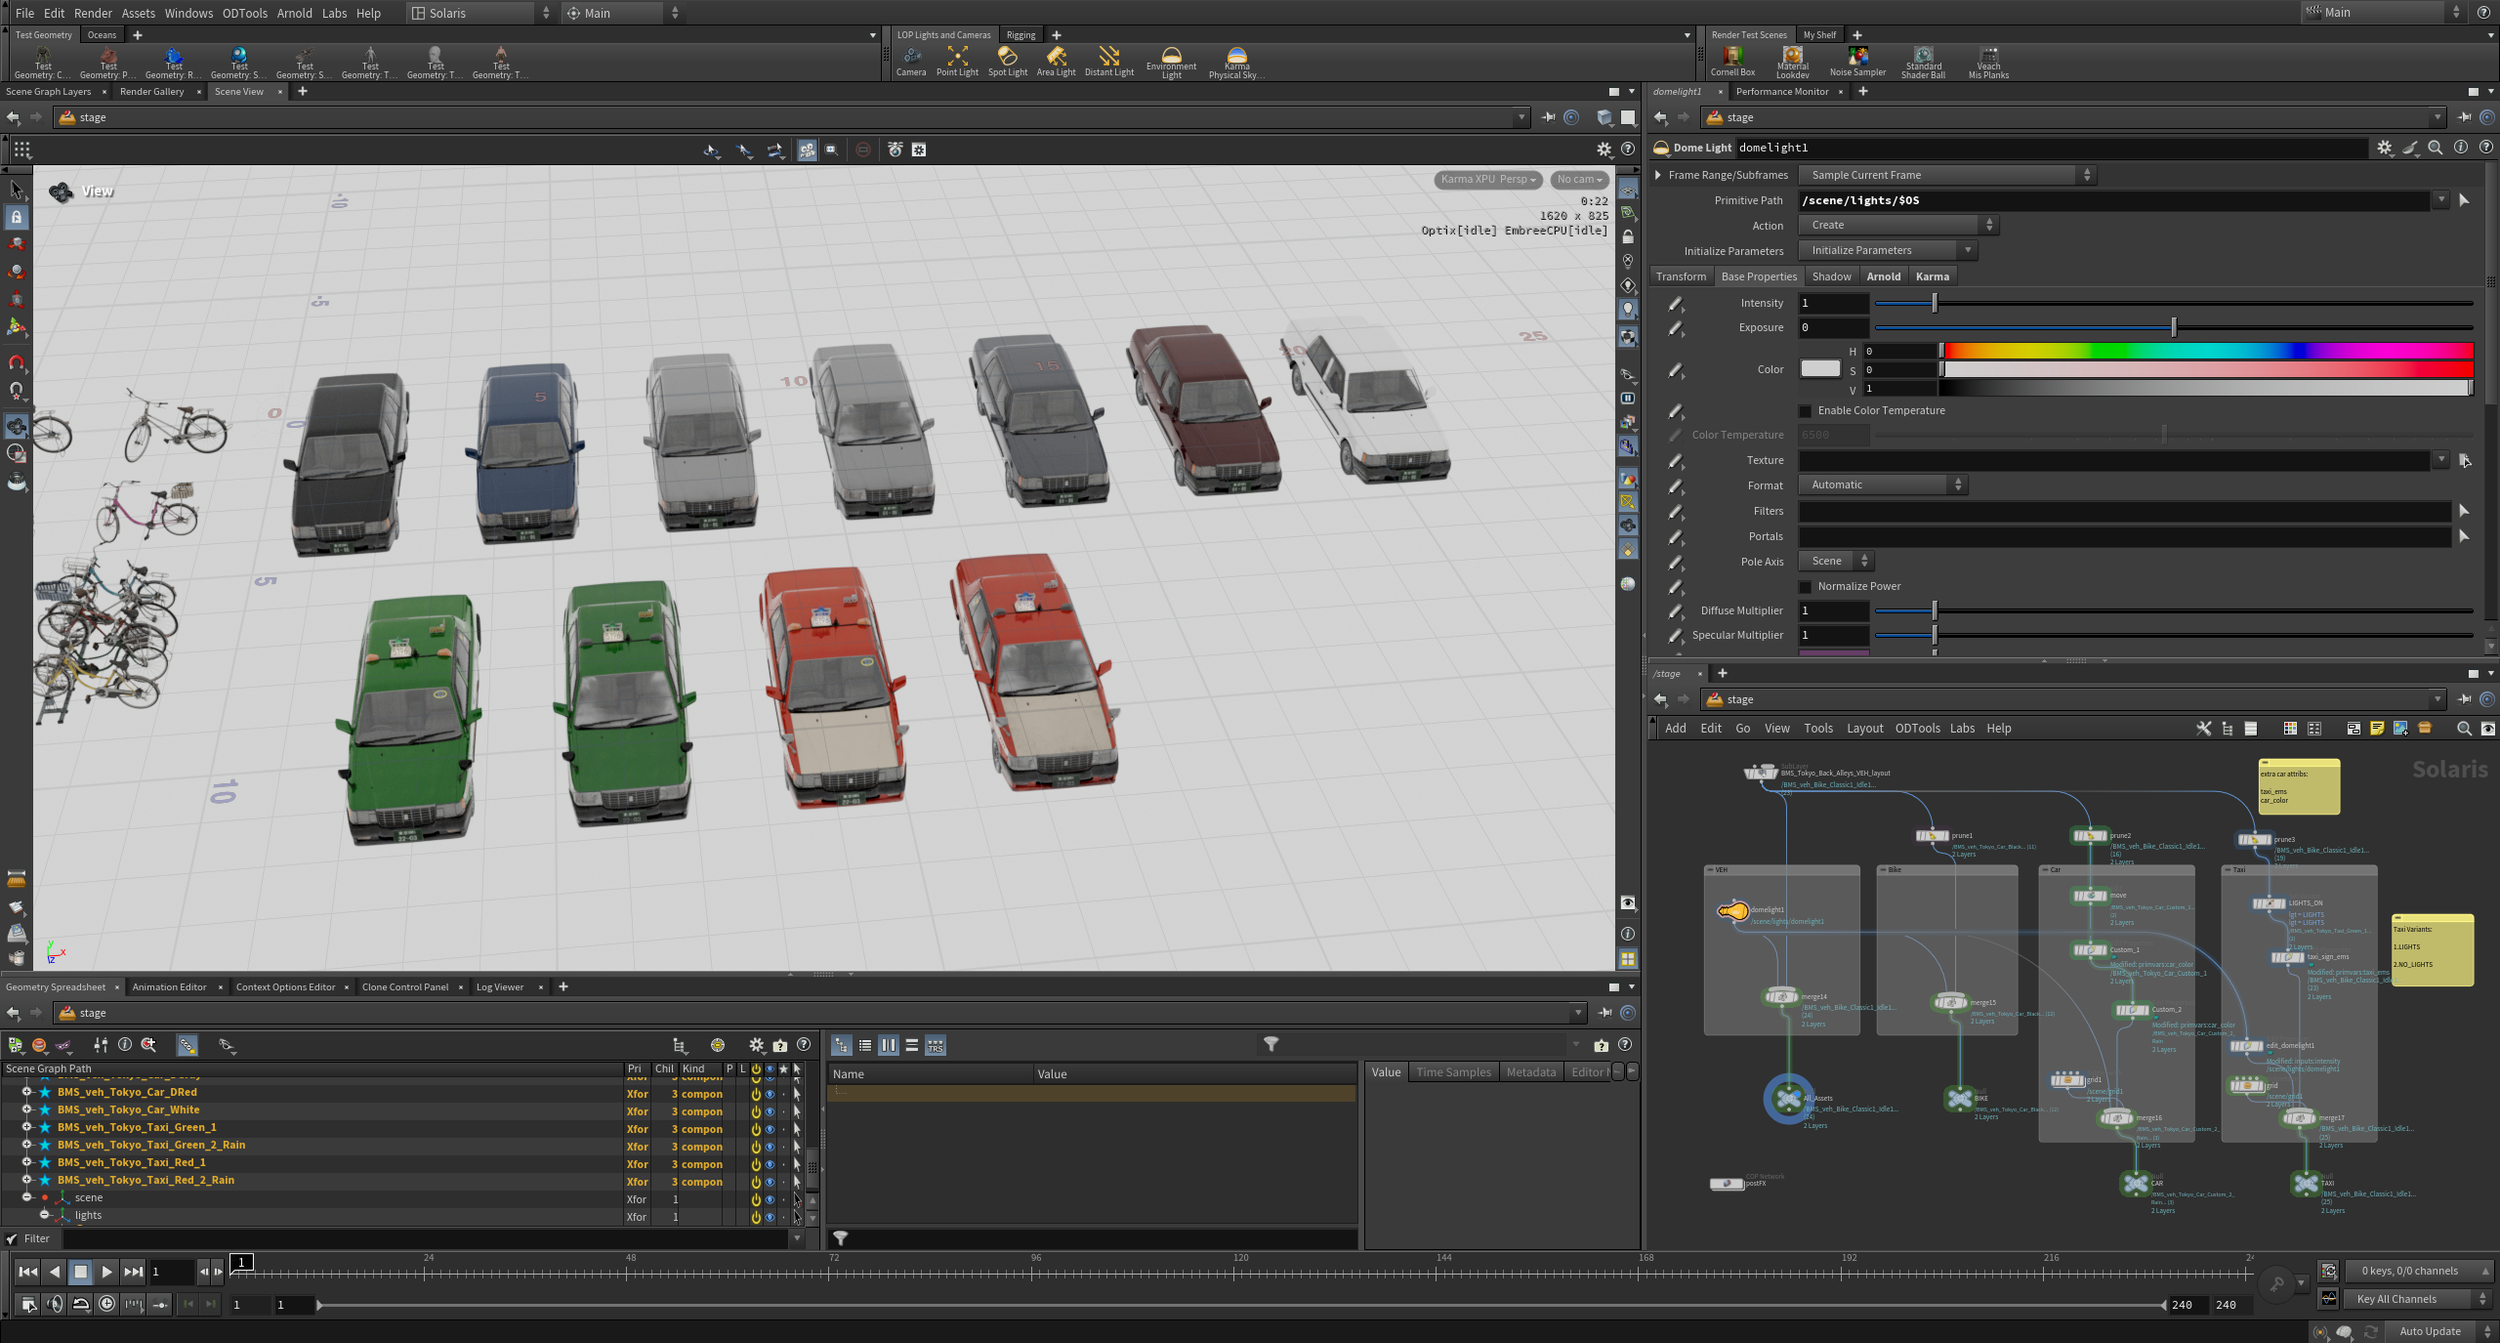Add an Area Light from the shelf
2500x1343 pixels.
tap(1056, 61)
